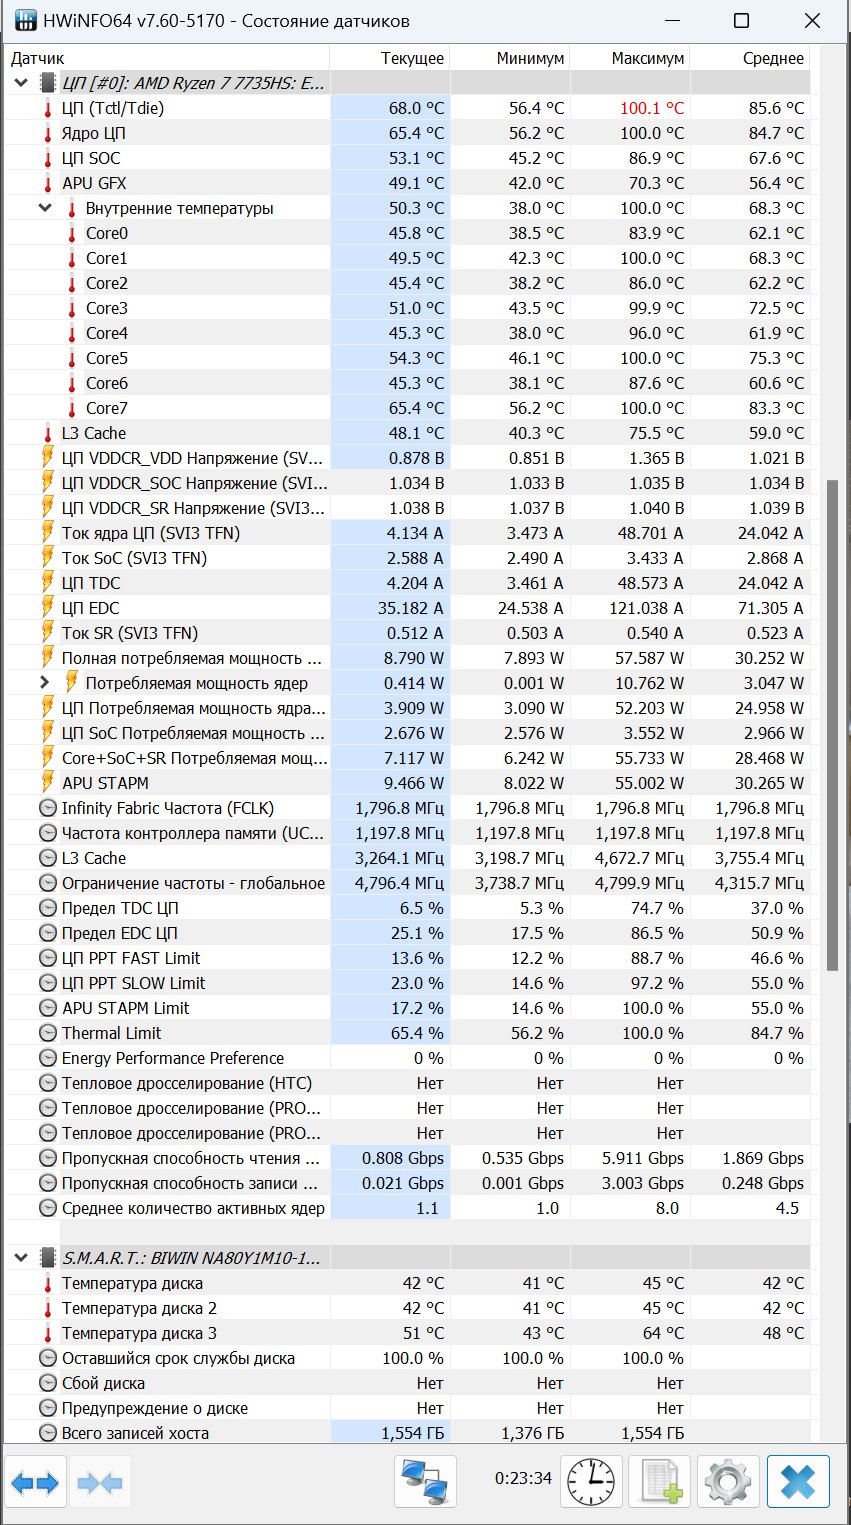Collapse the Внутренние температуры subgroup
The width and height of the screenshot is (851, 1525).
[x=45, y=208]
